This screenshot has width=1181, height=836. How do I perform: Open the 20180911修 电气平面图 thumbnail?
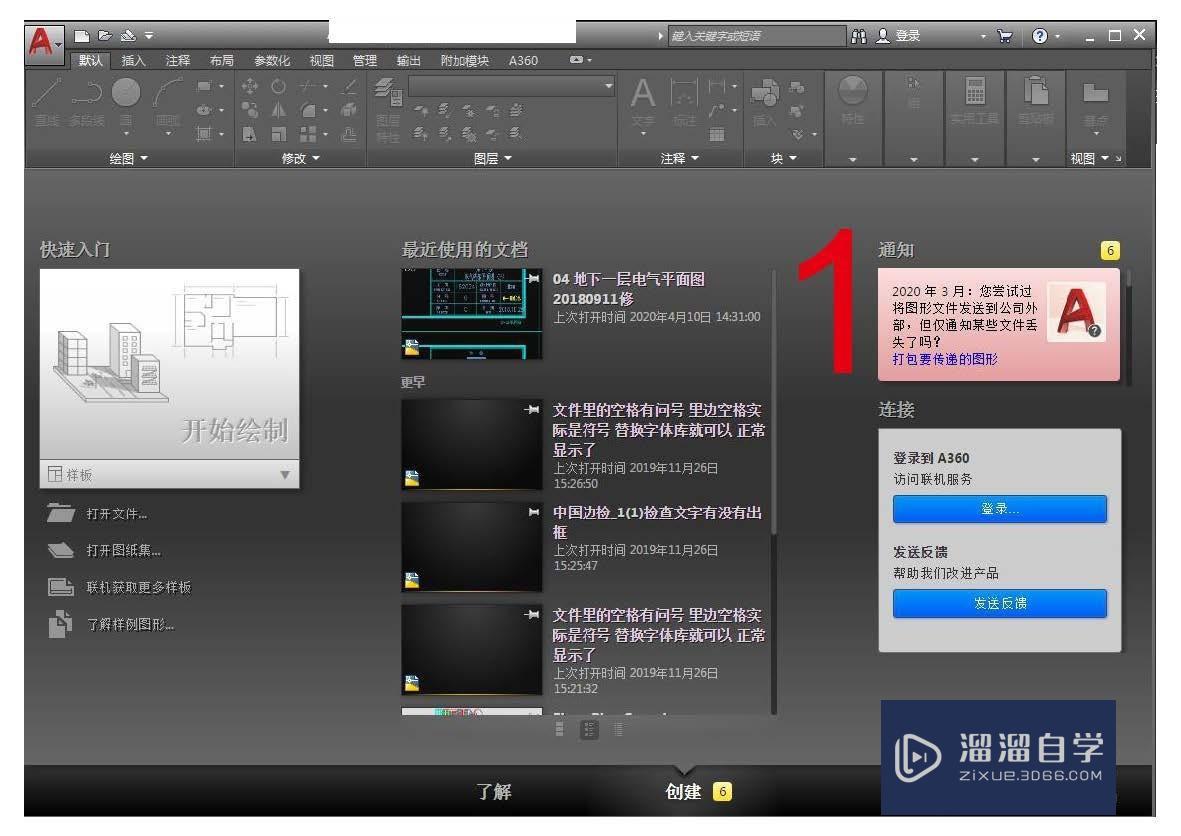coord(470,310)
